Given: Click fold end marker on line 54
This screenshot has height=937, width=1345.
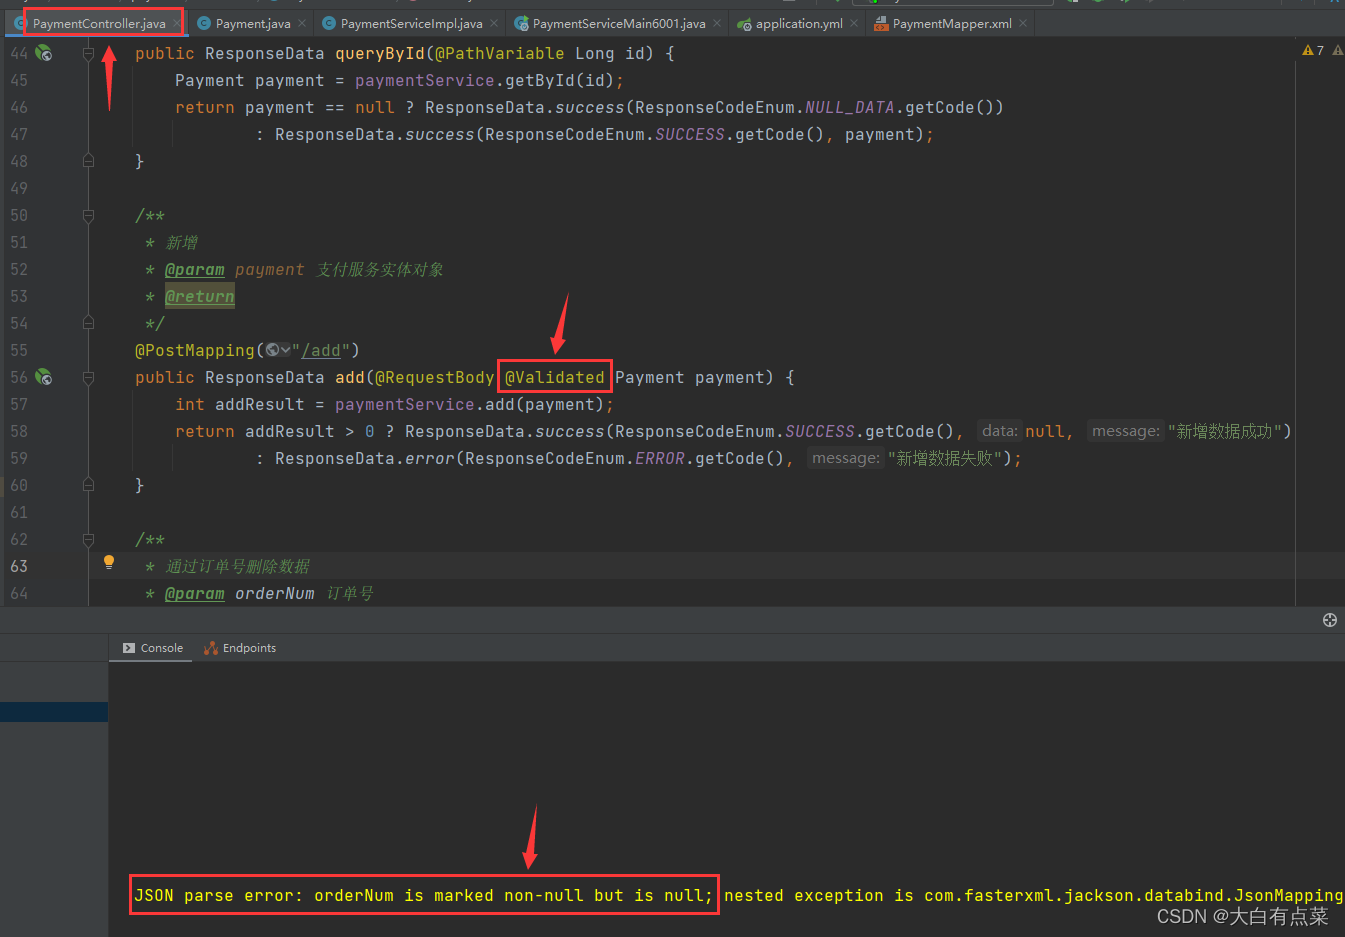Looking at the screenshot, I should coord(88,323).
